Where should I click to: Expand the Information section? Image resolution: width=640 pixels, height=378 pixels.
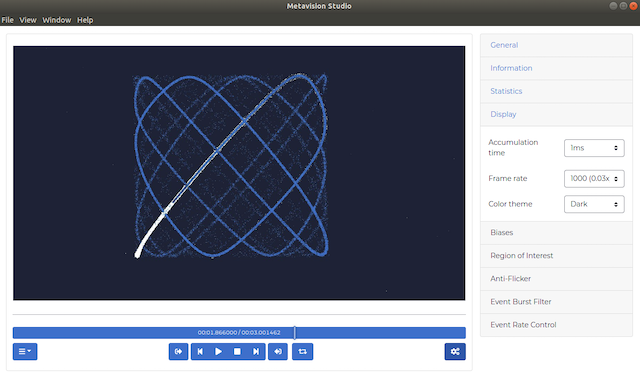(x=556, y=68)
